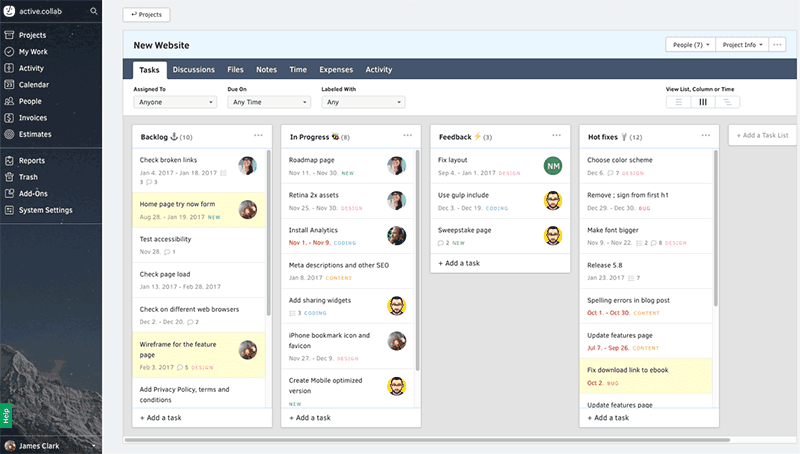Open System Settings in sidebar
Screen dimensions: 800x454
(x=45, y=210)
